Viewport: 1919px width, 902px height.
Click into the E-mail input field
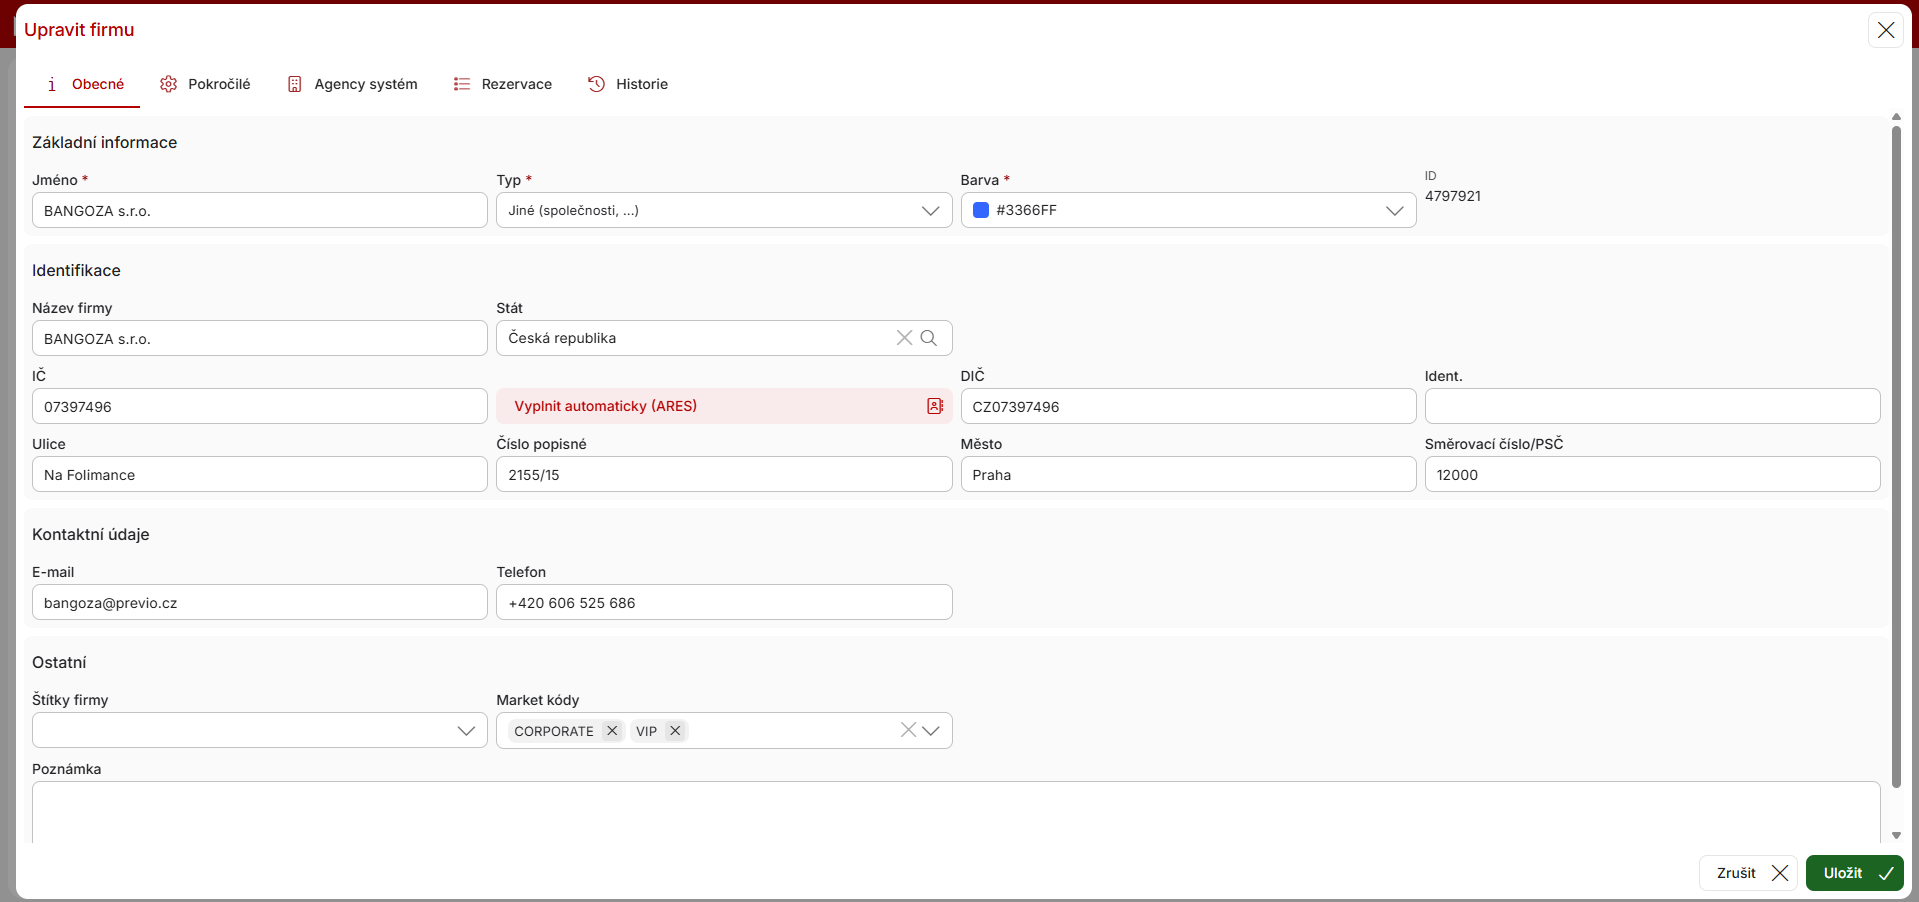[x=260, y=603]
